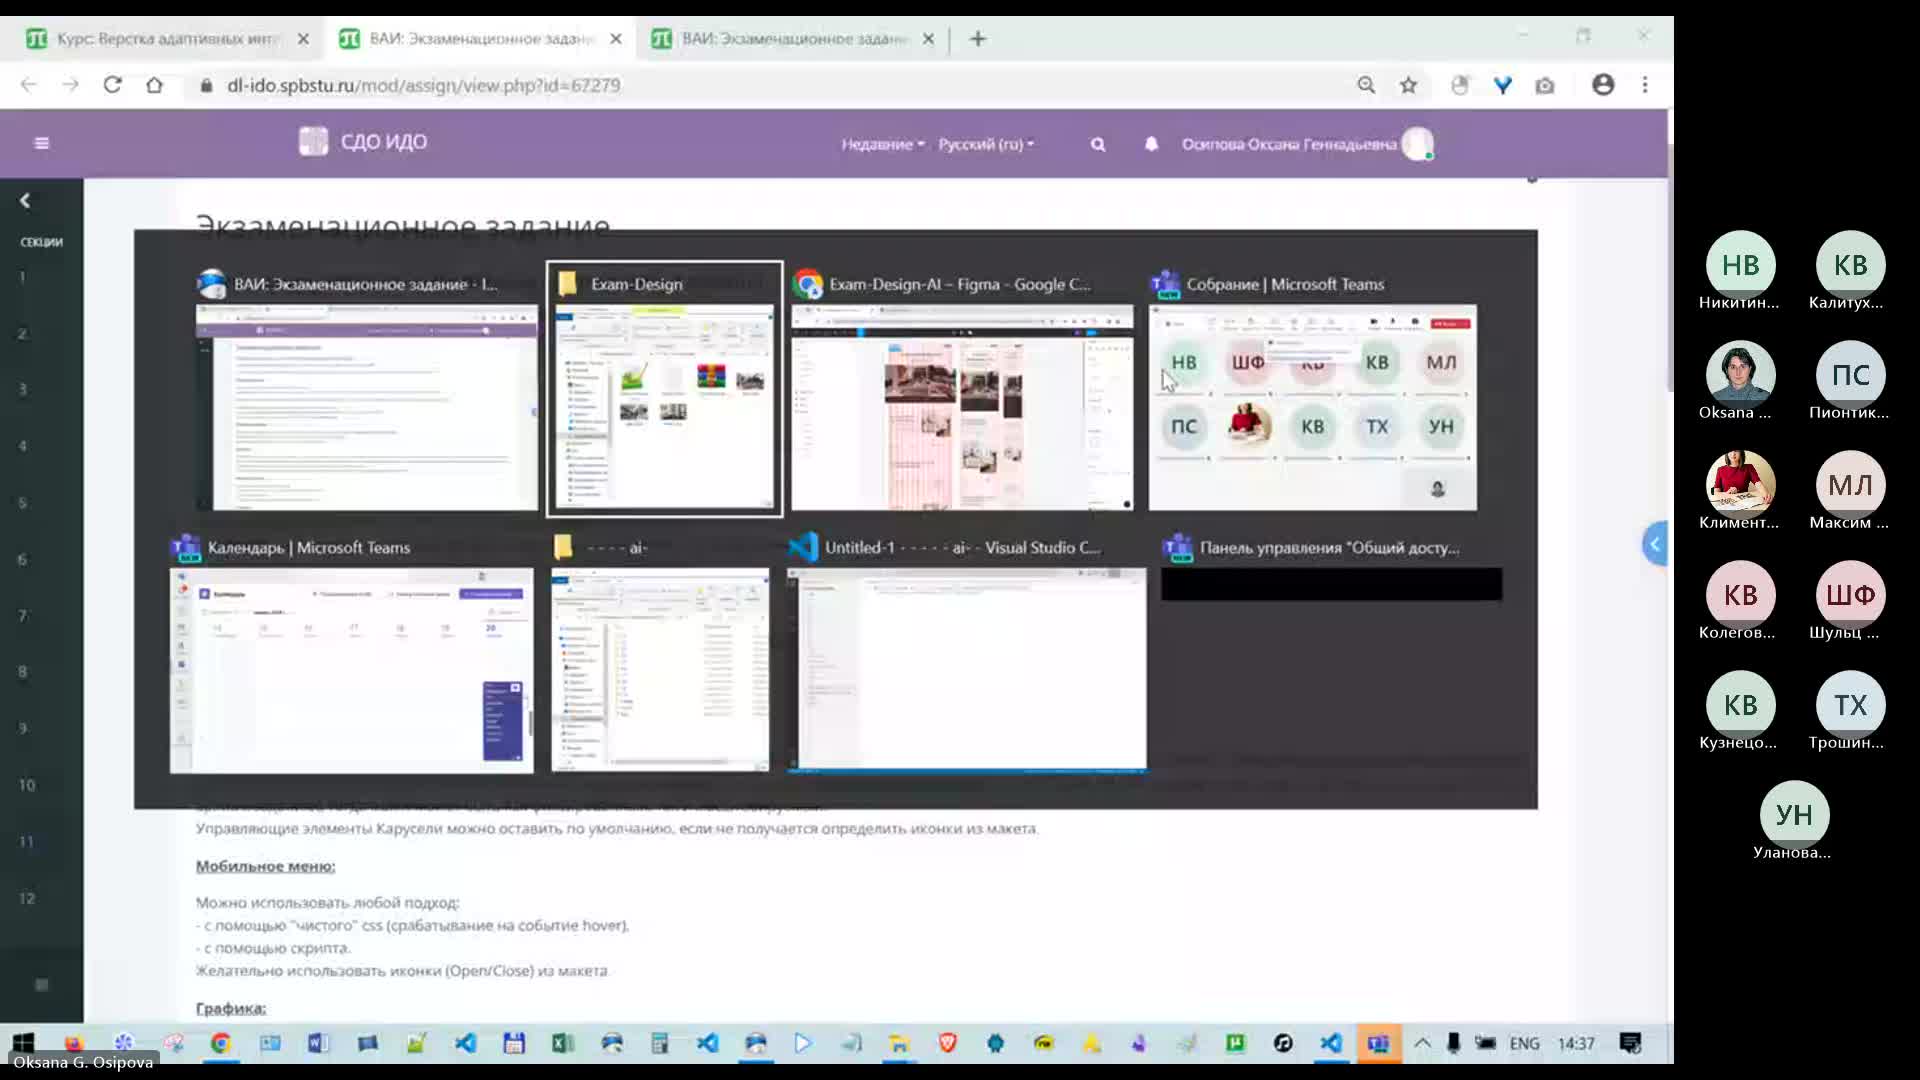Click the СДО ИДО site logo
This screenshot has width=1920, height=1080.
coord(363,142)
